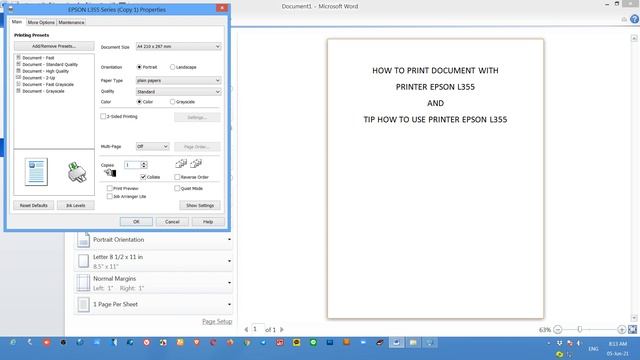Open the Document Size dropdown
This screenshot has width=640, height=360.
[x=178, y=47]
